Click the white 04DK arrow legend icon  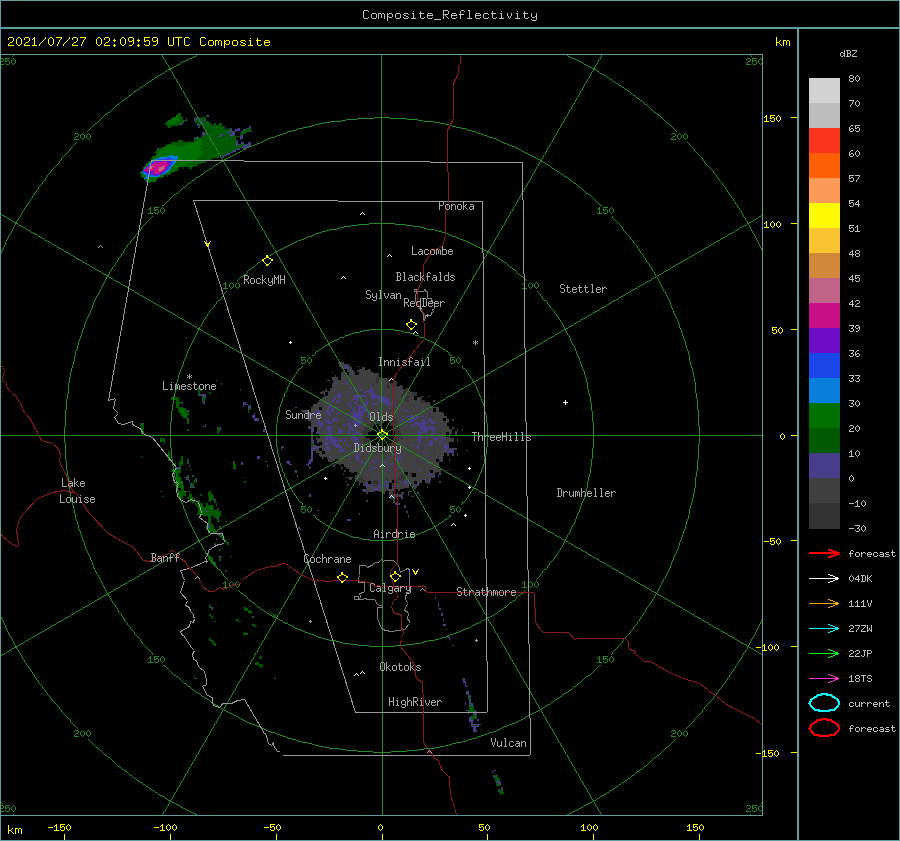(824, 578)
